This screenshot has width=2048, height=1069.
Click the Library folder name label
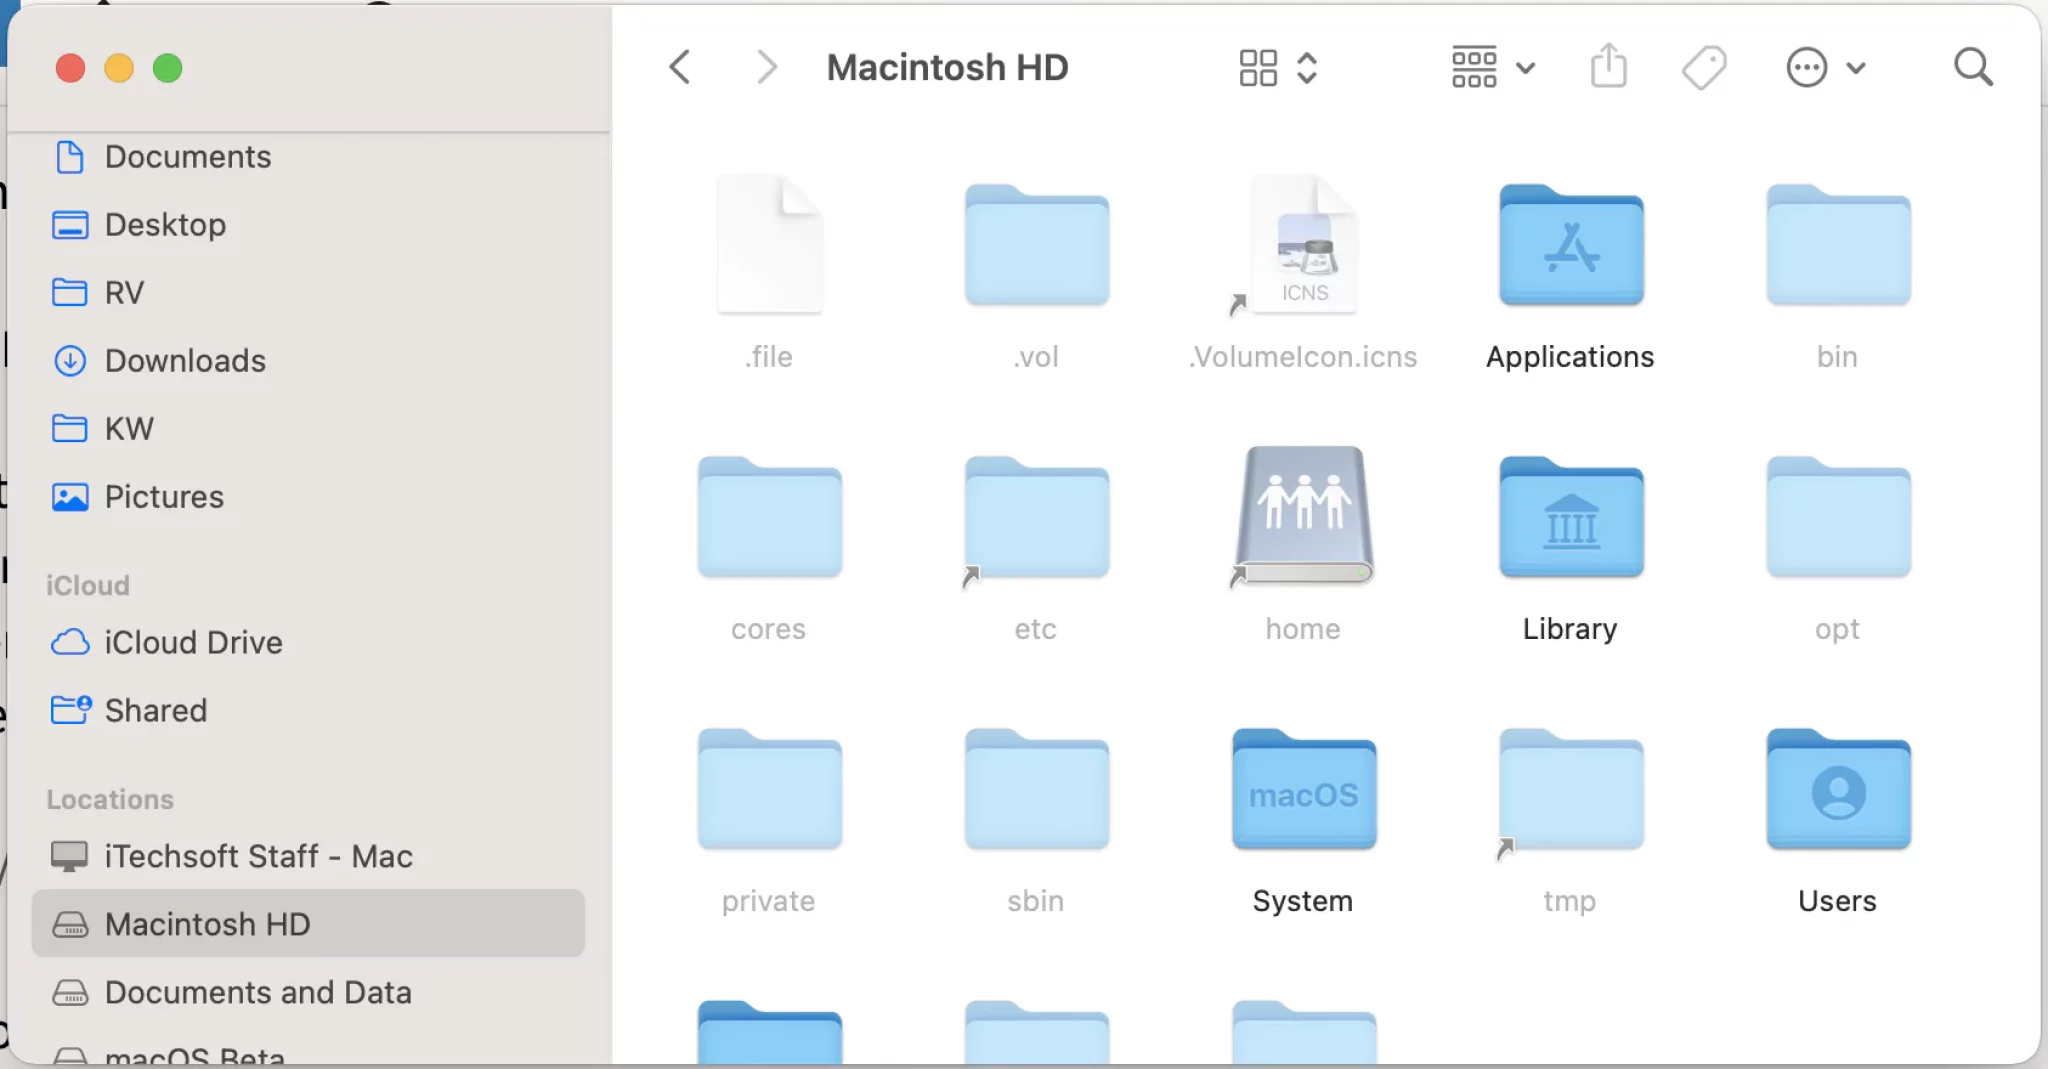1570,629
